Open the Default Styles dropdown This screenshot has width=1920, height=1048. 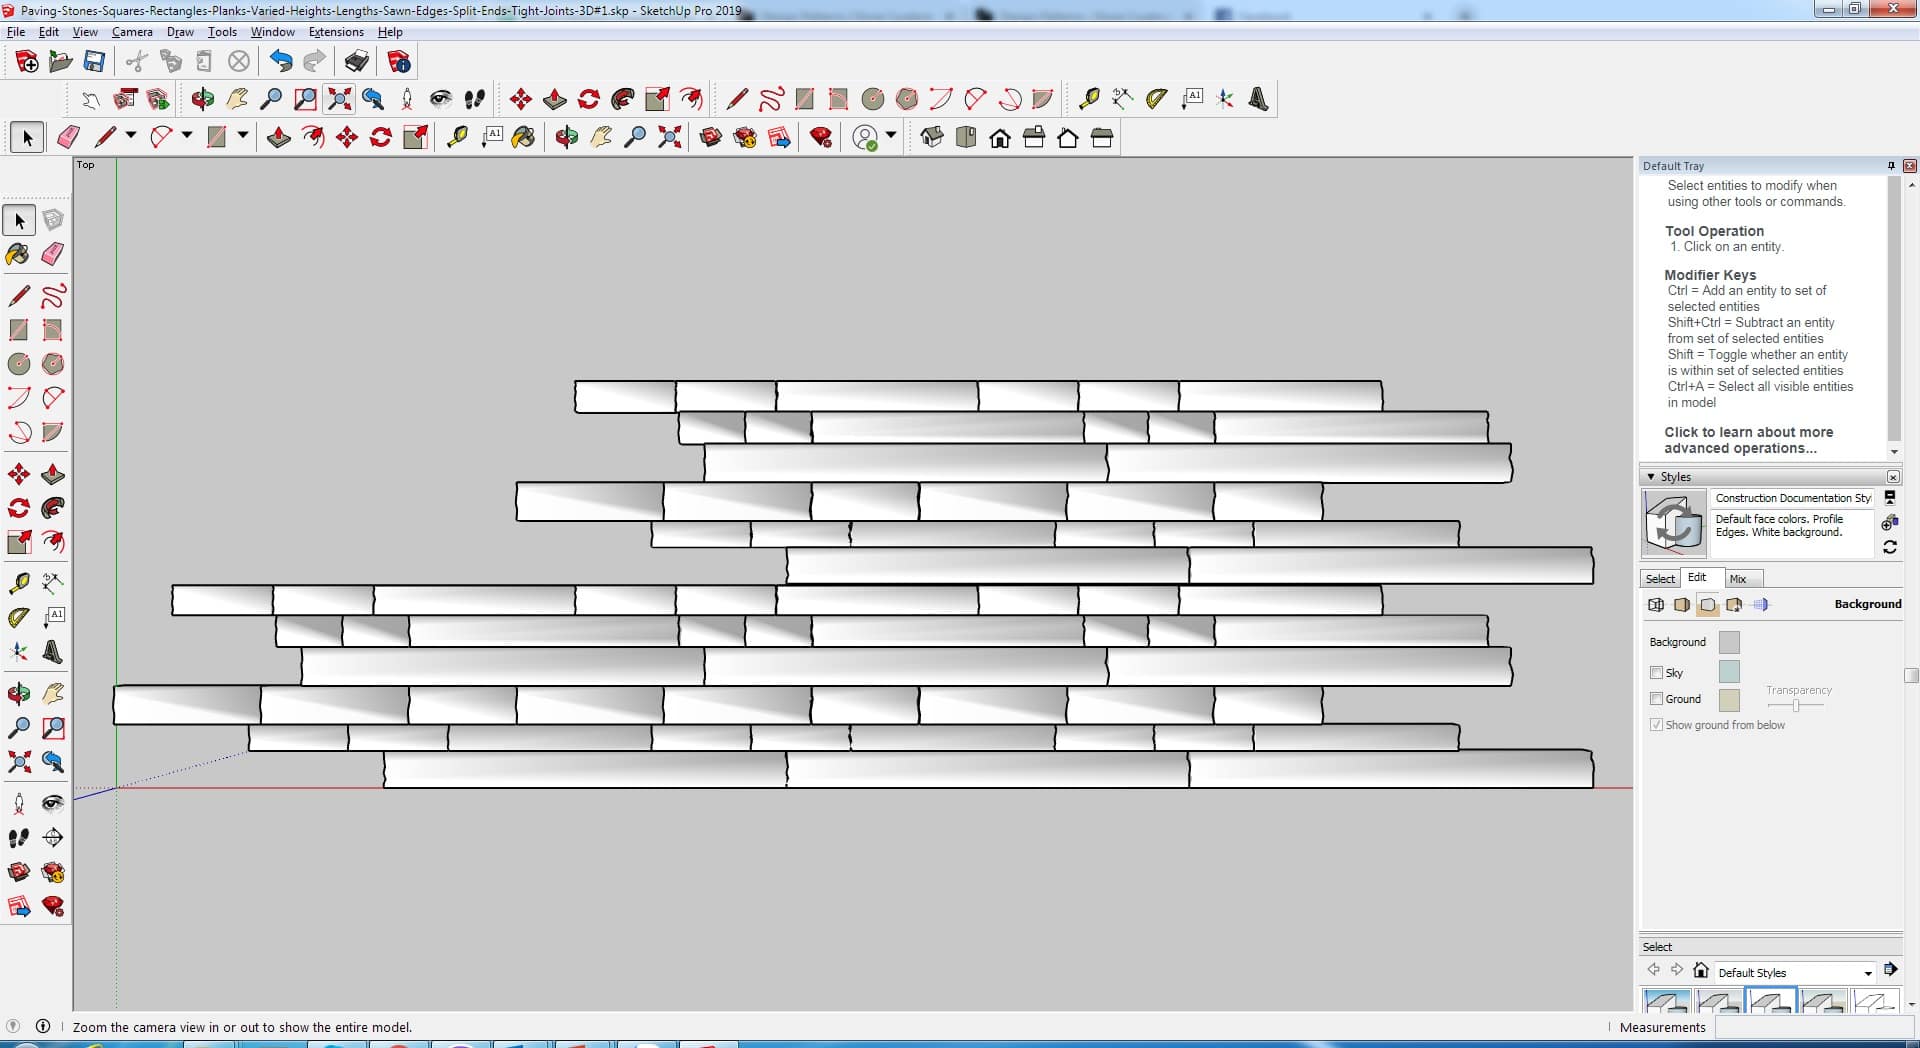1866,973
